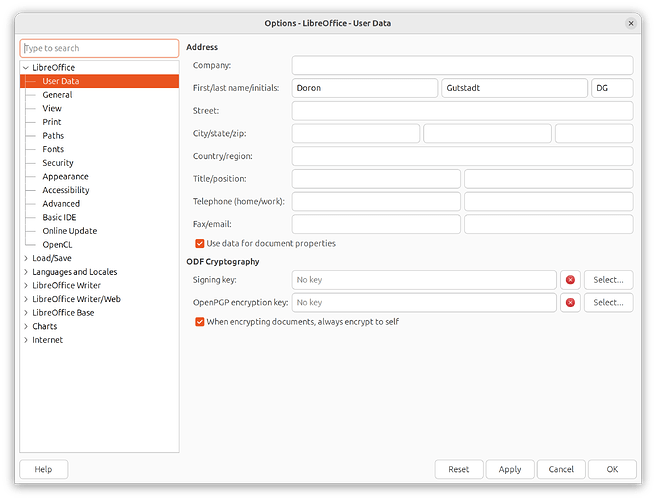Click Select... for OpenPGP encryption key
The image size is (656, 500).
coord(608,303)
